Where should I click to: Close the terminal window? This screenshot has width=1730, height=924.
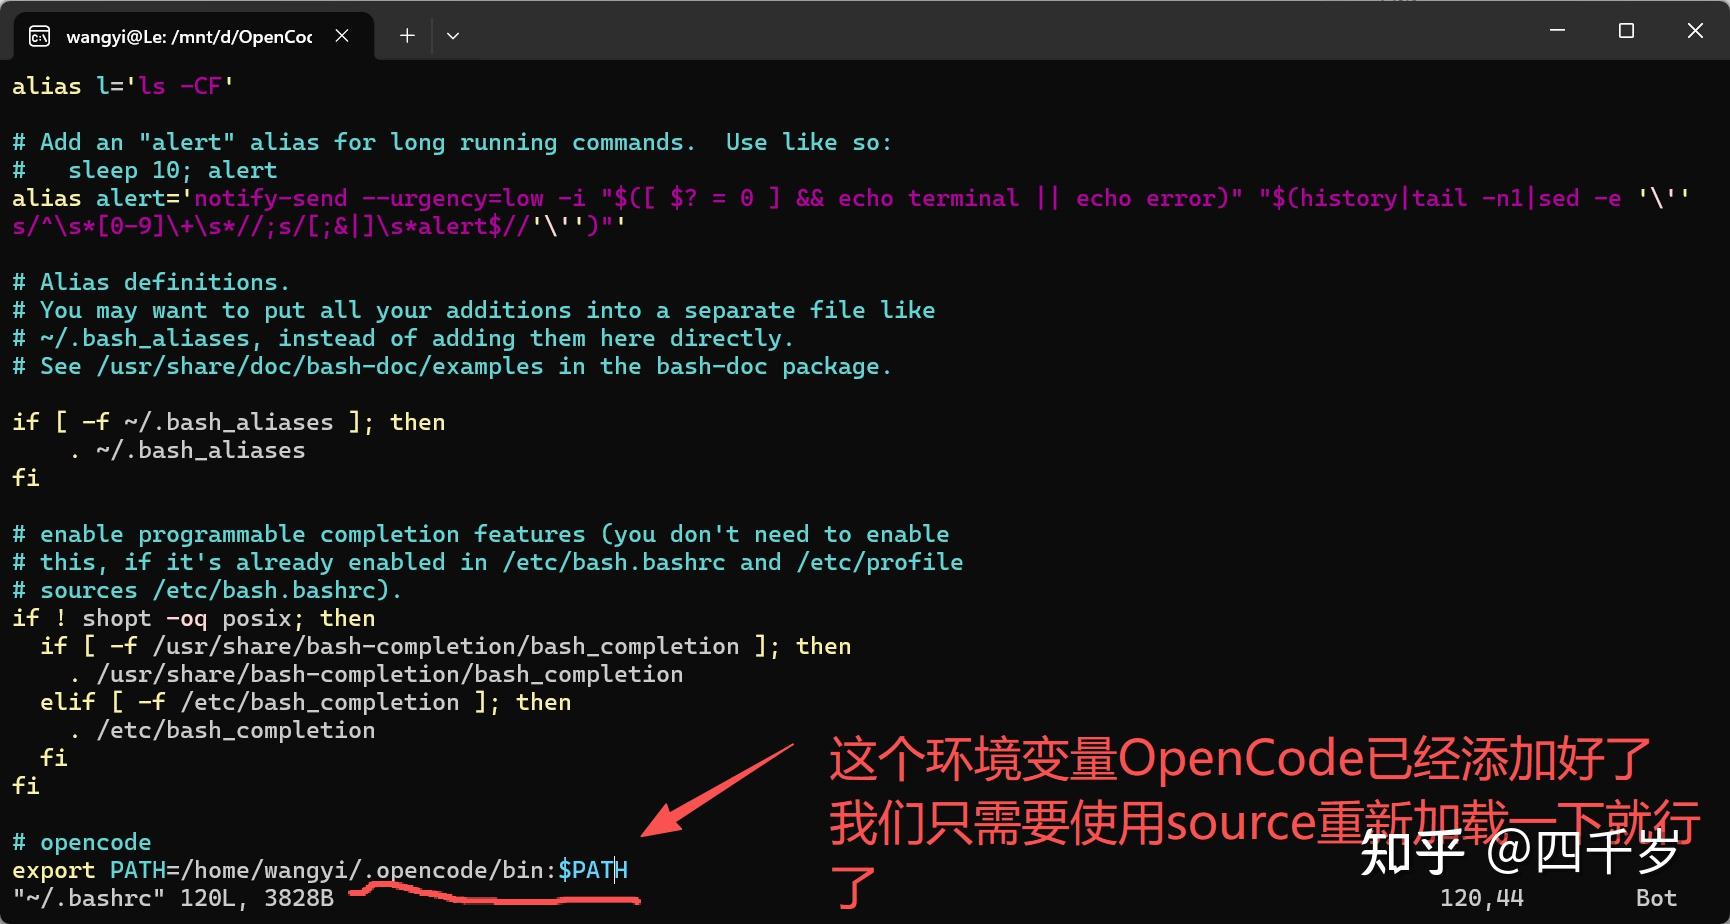tap(1695, 31)
